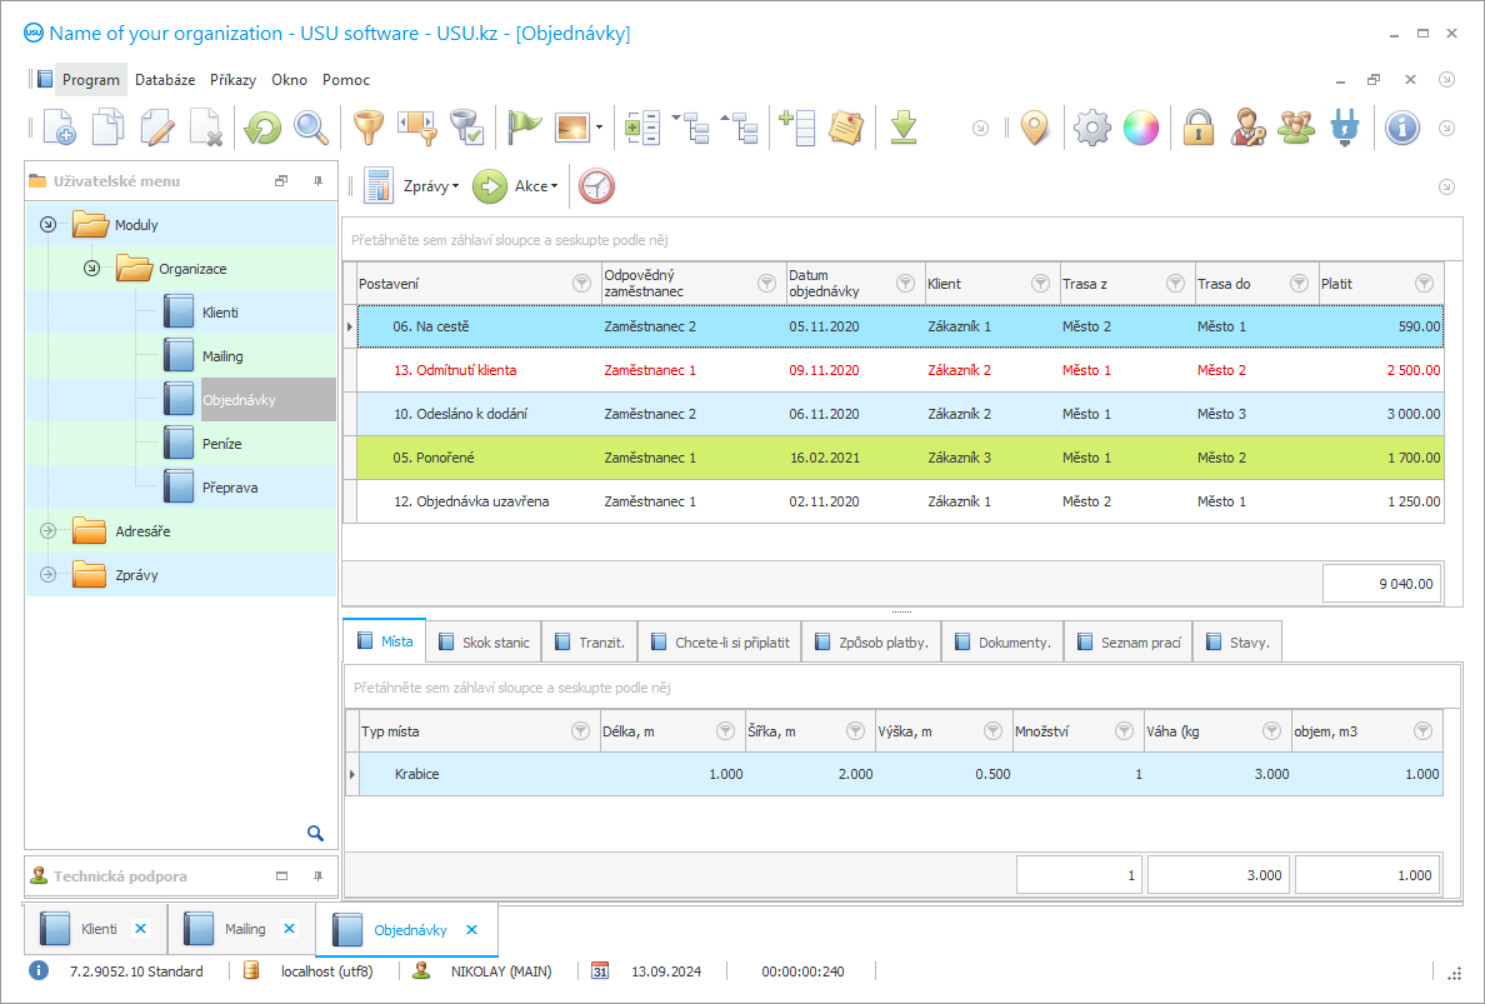Open the search magnifier tool in toolbar
Viewport: 1485px width, 1004px height.
tap(311, 128)
